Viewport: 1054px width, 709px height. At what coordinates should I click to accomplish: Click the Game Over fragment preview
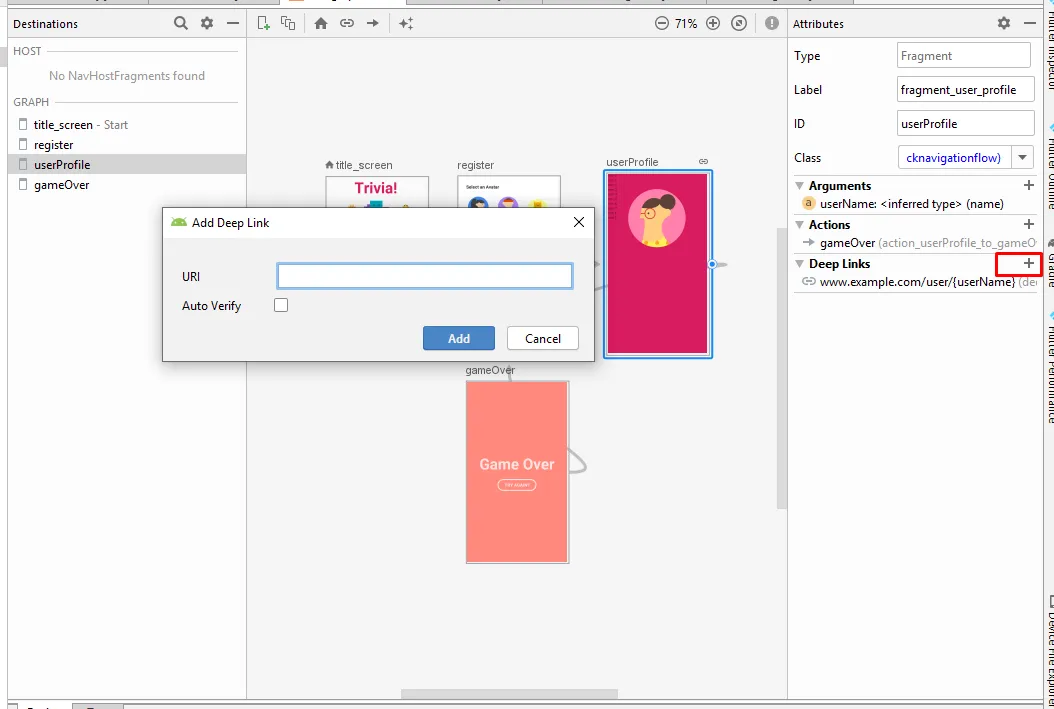[x=517, y=471]
